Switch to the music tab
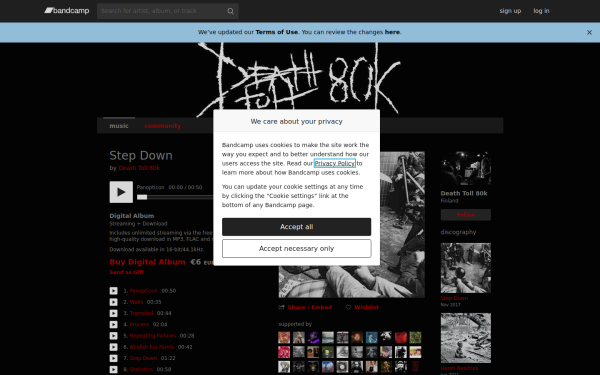 tap(119, 126)
